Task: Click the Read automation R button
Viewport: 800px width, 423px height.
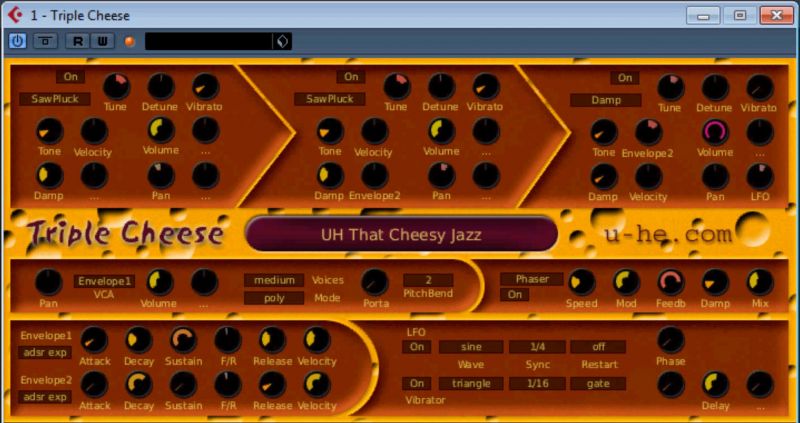Action: [78, 41]
